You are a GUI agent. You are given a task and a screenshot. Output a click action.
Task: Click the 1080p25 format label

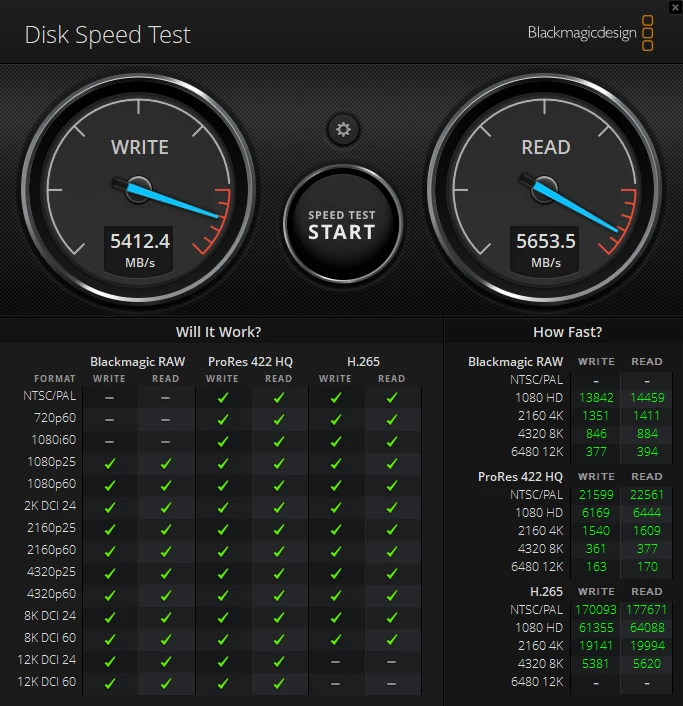(51, 462)
